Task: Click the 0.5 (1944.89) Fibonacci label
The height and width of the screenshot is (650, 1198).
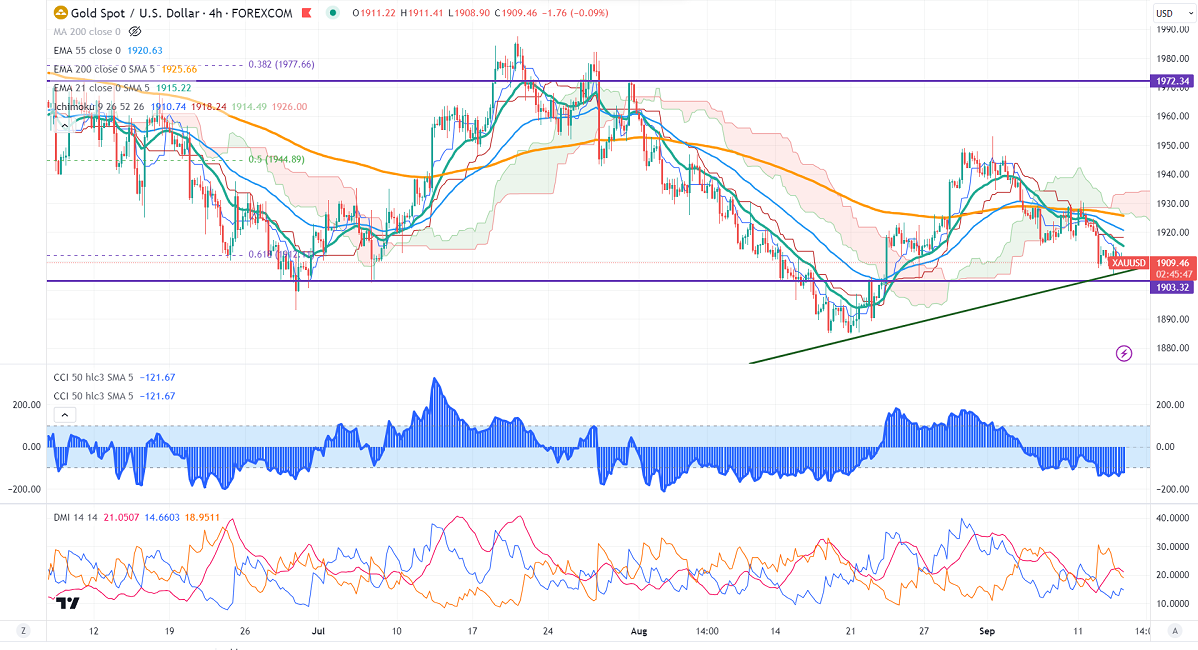Action: [277, 160]
